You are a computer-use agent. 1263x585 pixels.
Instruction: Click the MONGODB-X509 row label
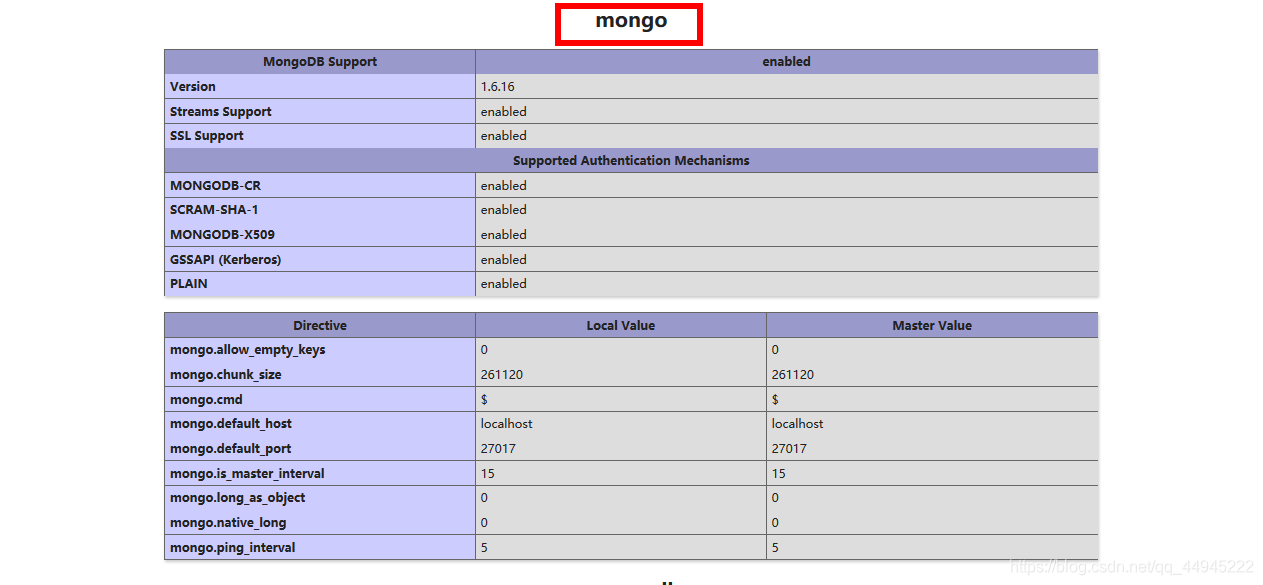click(222, 235)
